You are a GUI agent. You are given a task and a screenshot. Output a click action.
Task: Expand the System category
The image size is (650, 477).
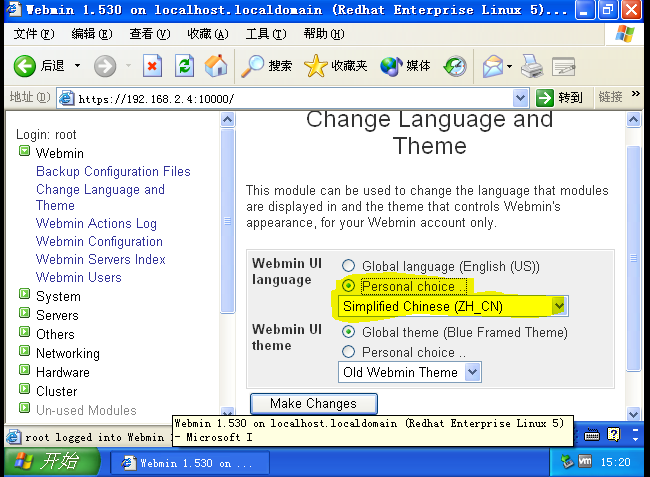click(24, 294)
